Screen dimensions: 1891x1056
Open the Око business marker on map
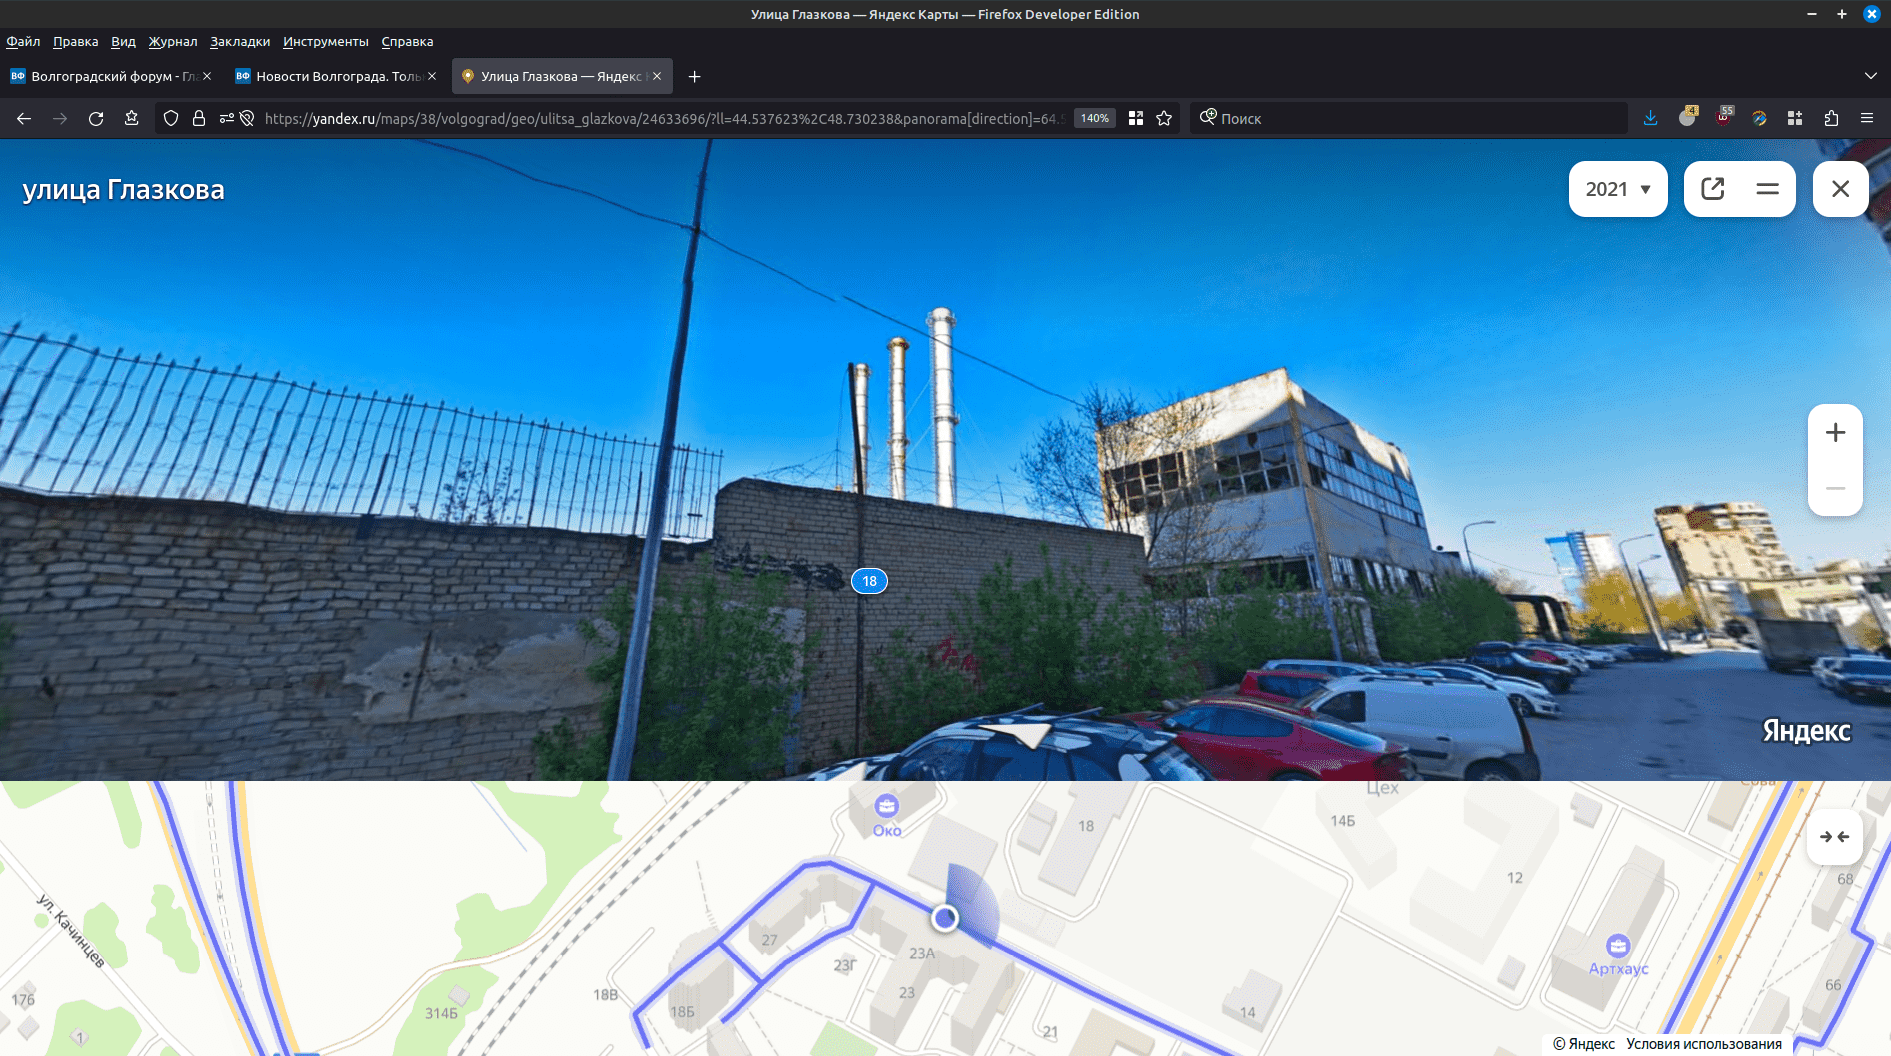coord(886,806)
